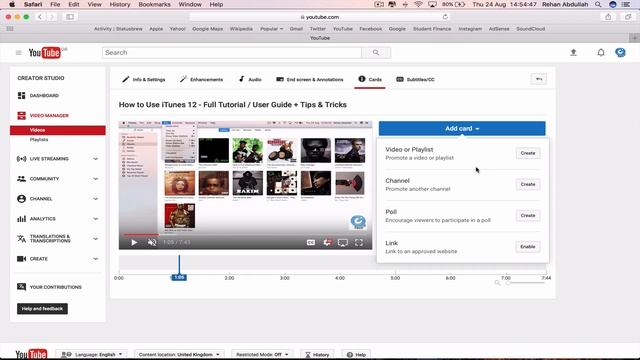
Task: Click Safari share button
Action: click(x=608, y=17)
